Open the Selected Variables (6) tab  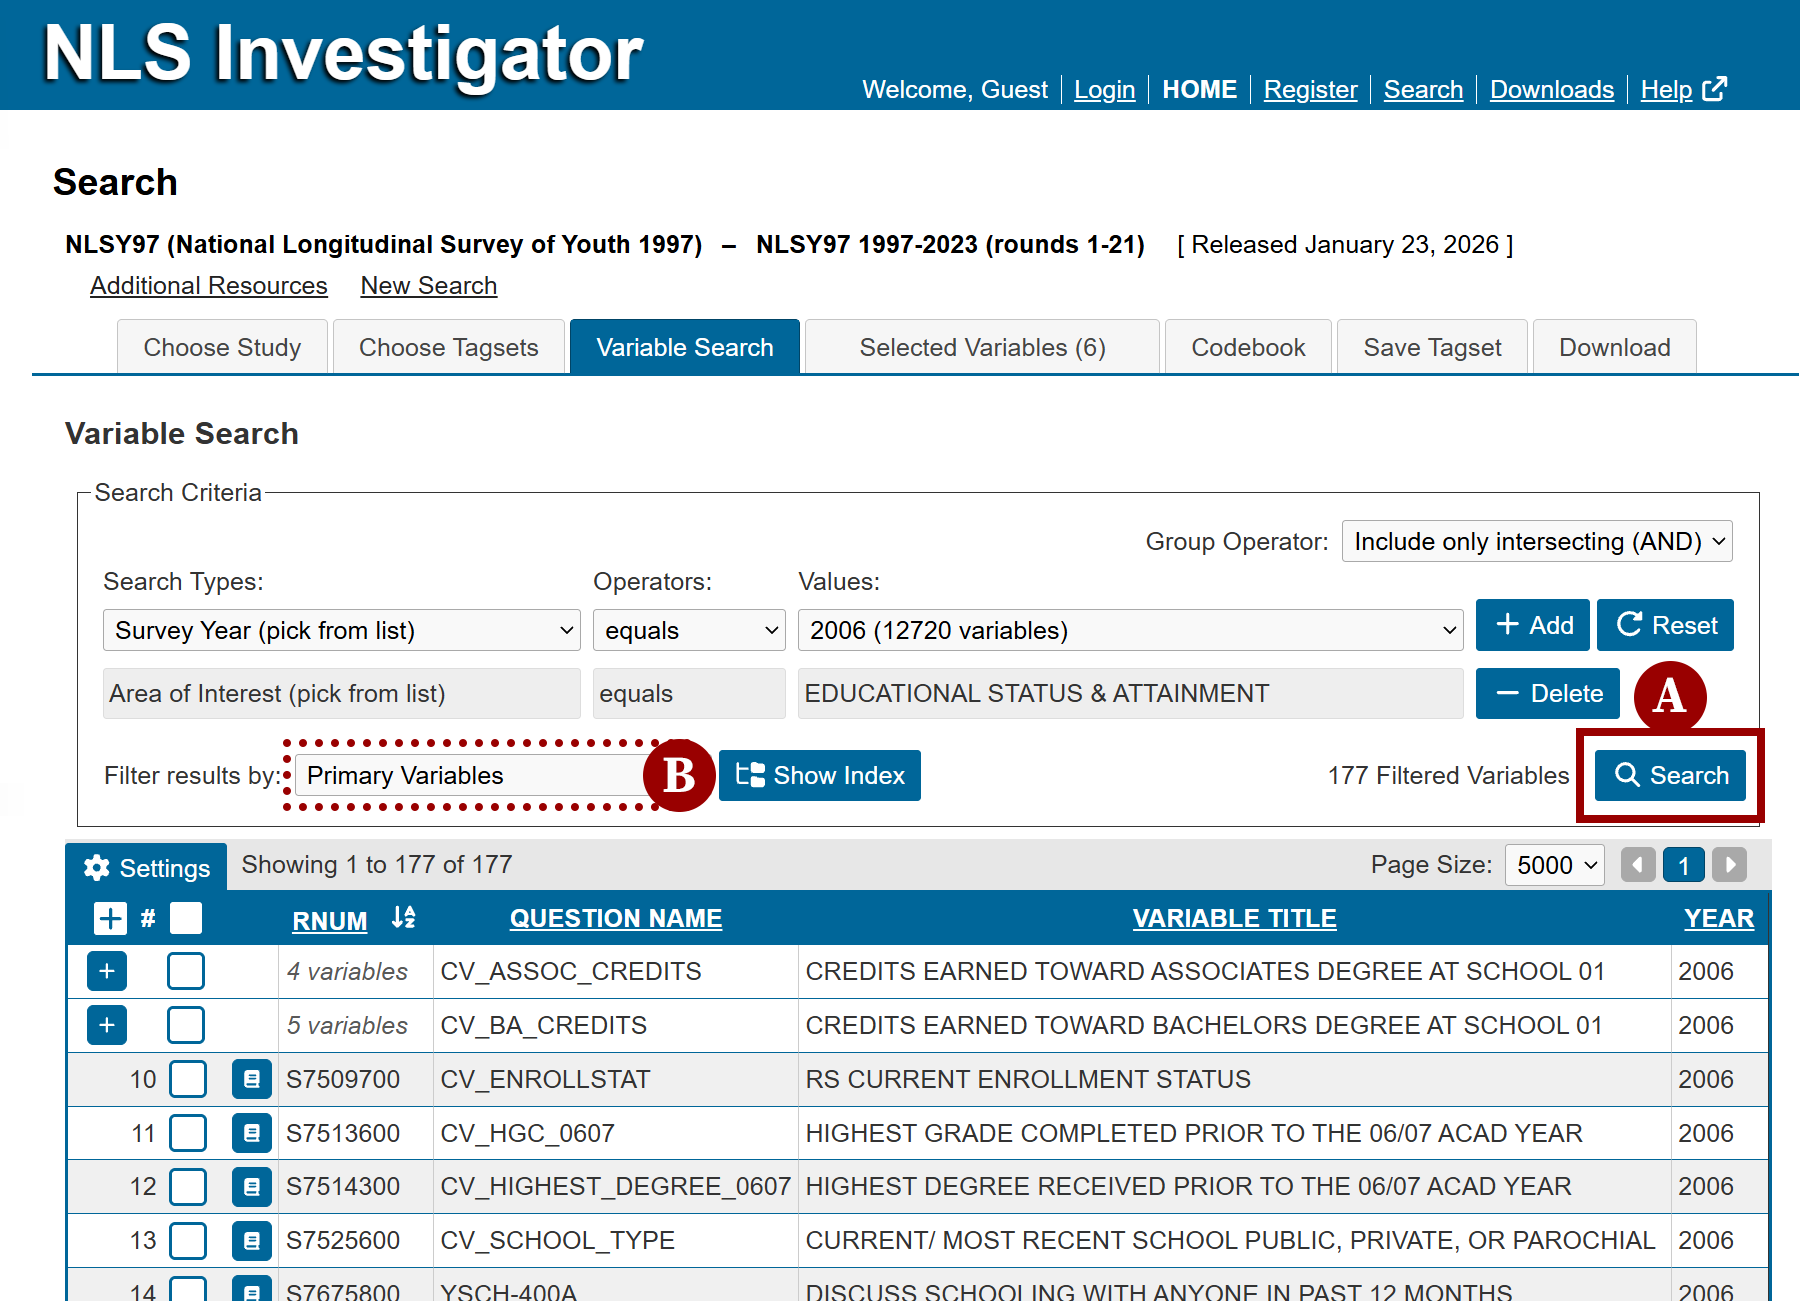click(982, 347)
